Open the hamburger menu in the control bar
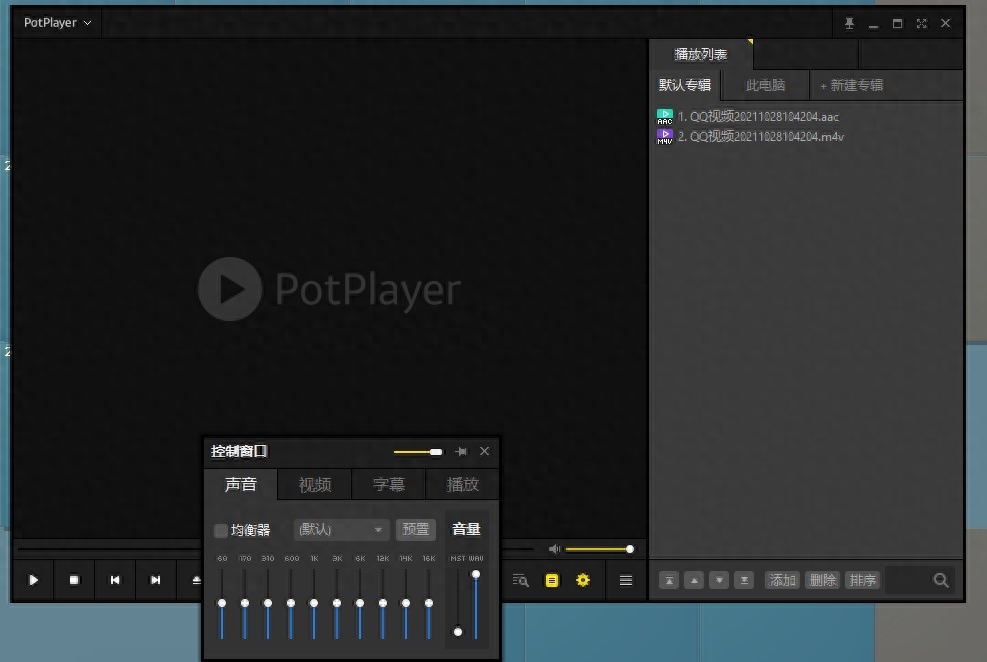Viewport: 987px width, 662px height. coord(626,580)
